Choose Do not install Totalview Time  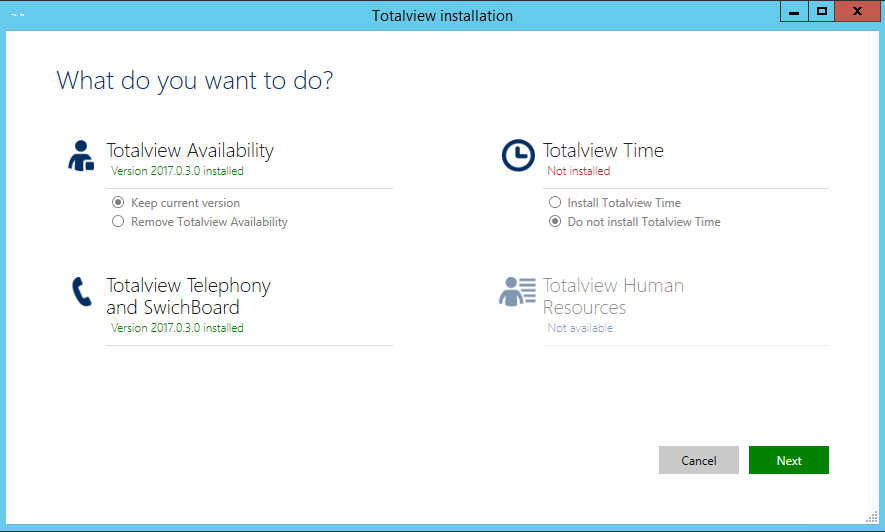click(x=555, y=221)
